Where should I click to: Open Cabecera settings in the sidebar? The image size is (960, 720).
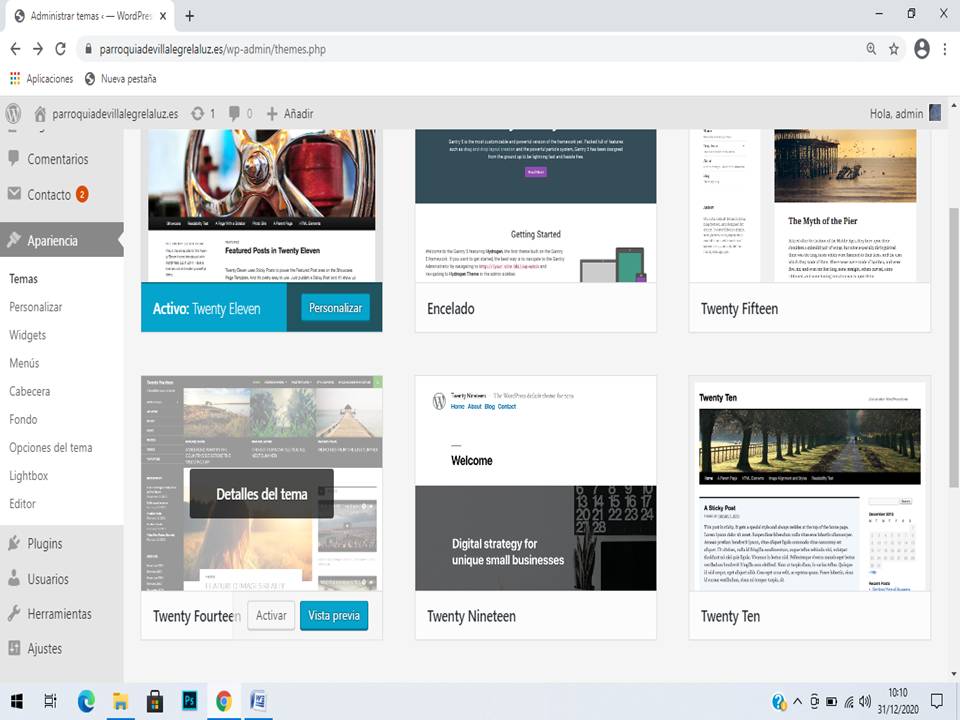(29, 392)
